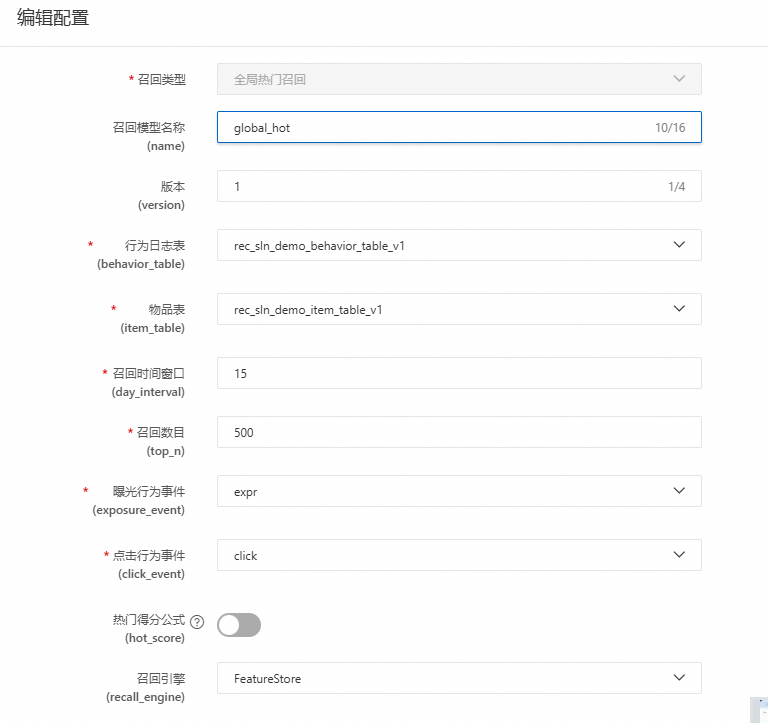Click the day_interval field with value 15

pyautogui.click(x=459, y=373)
